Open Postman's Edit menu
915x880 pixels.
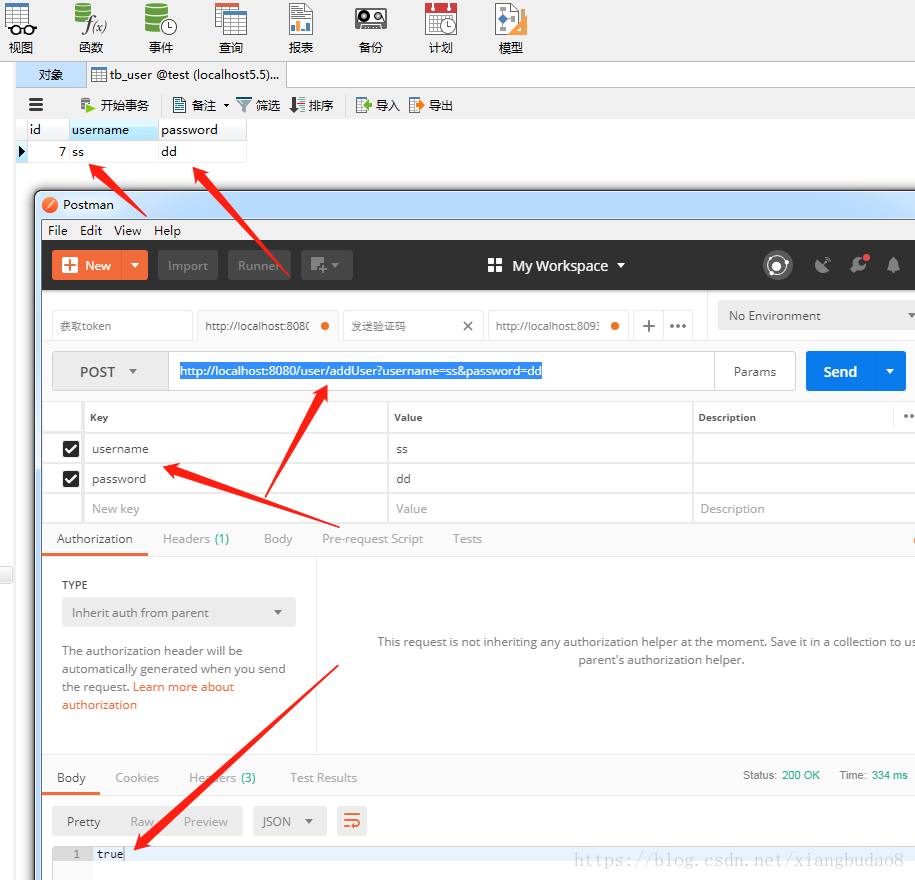tap(91, 231)
